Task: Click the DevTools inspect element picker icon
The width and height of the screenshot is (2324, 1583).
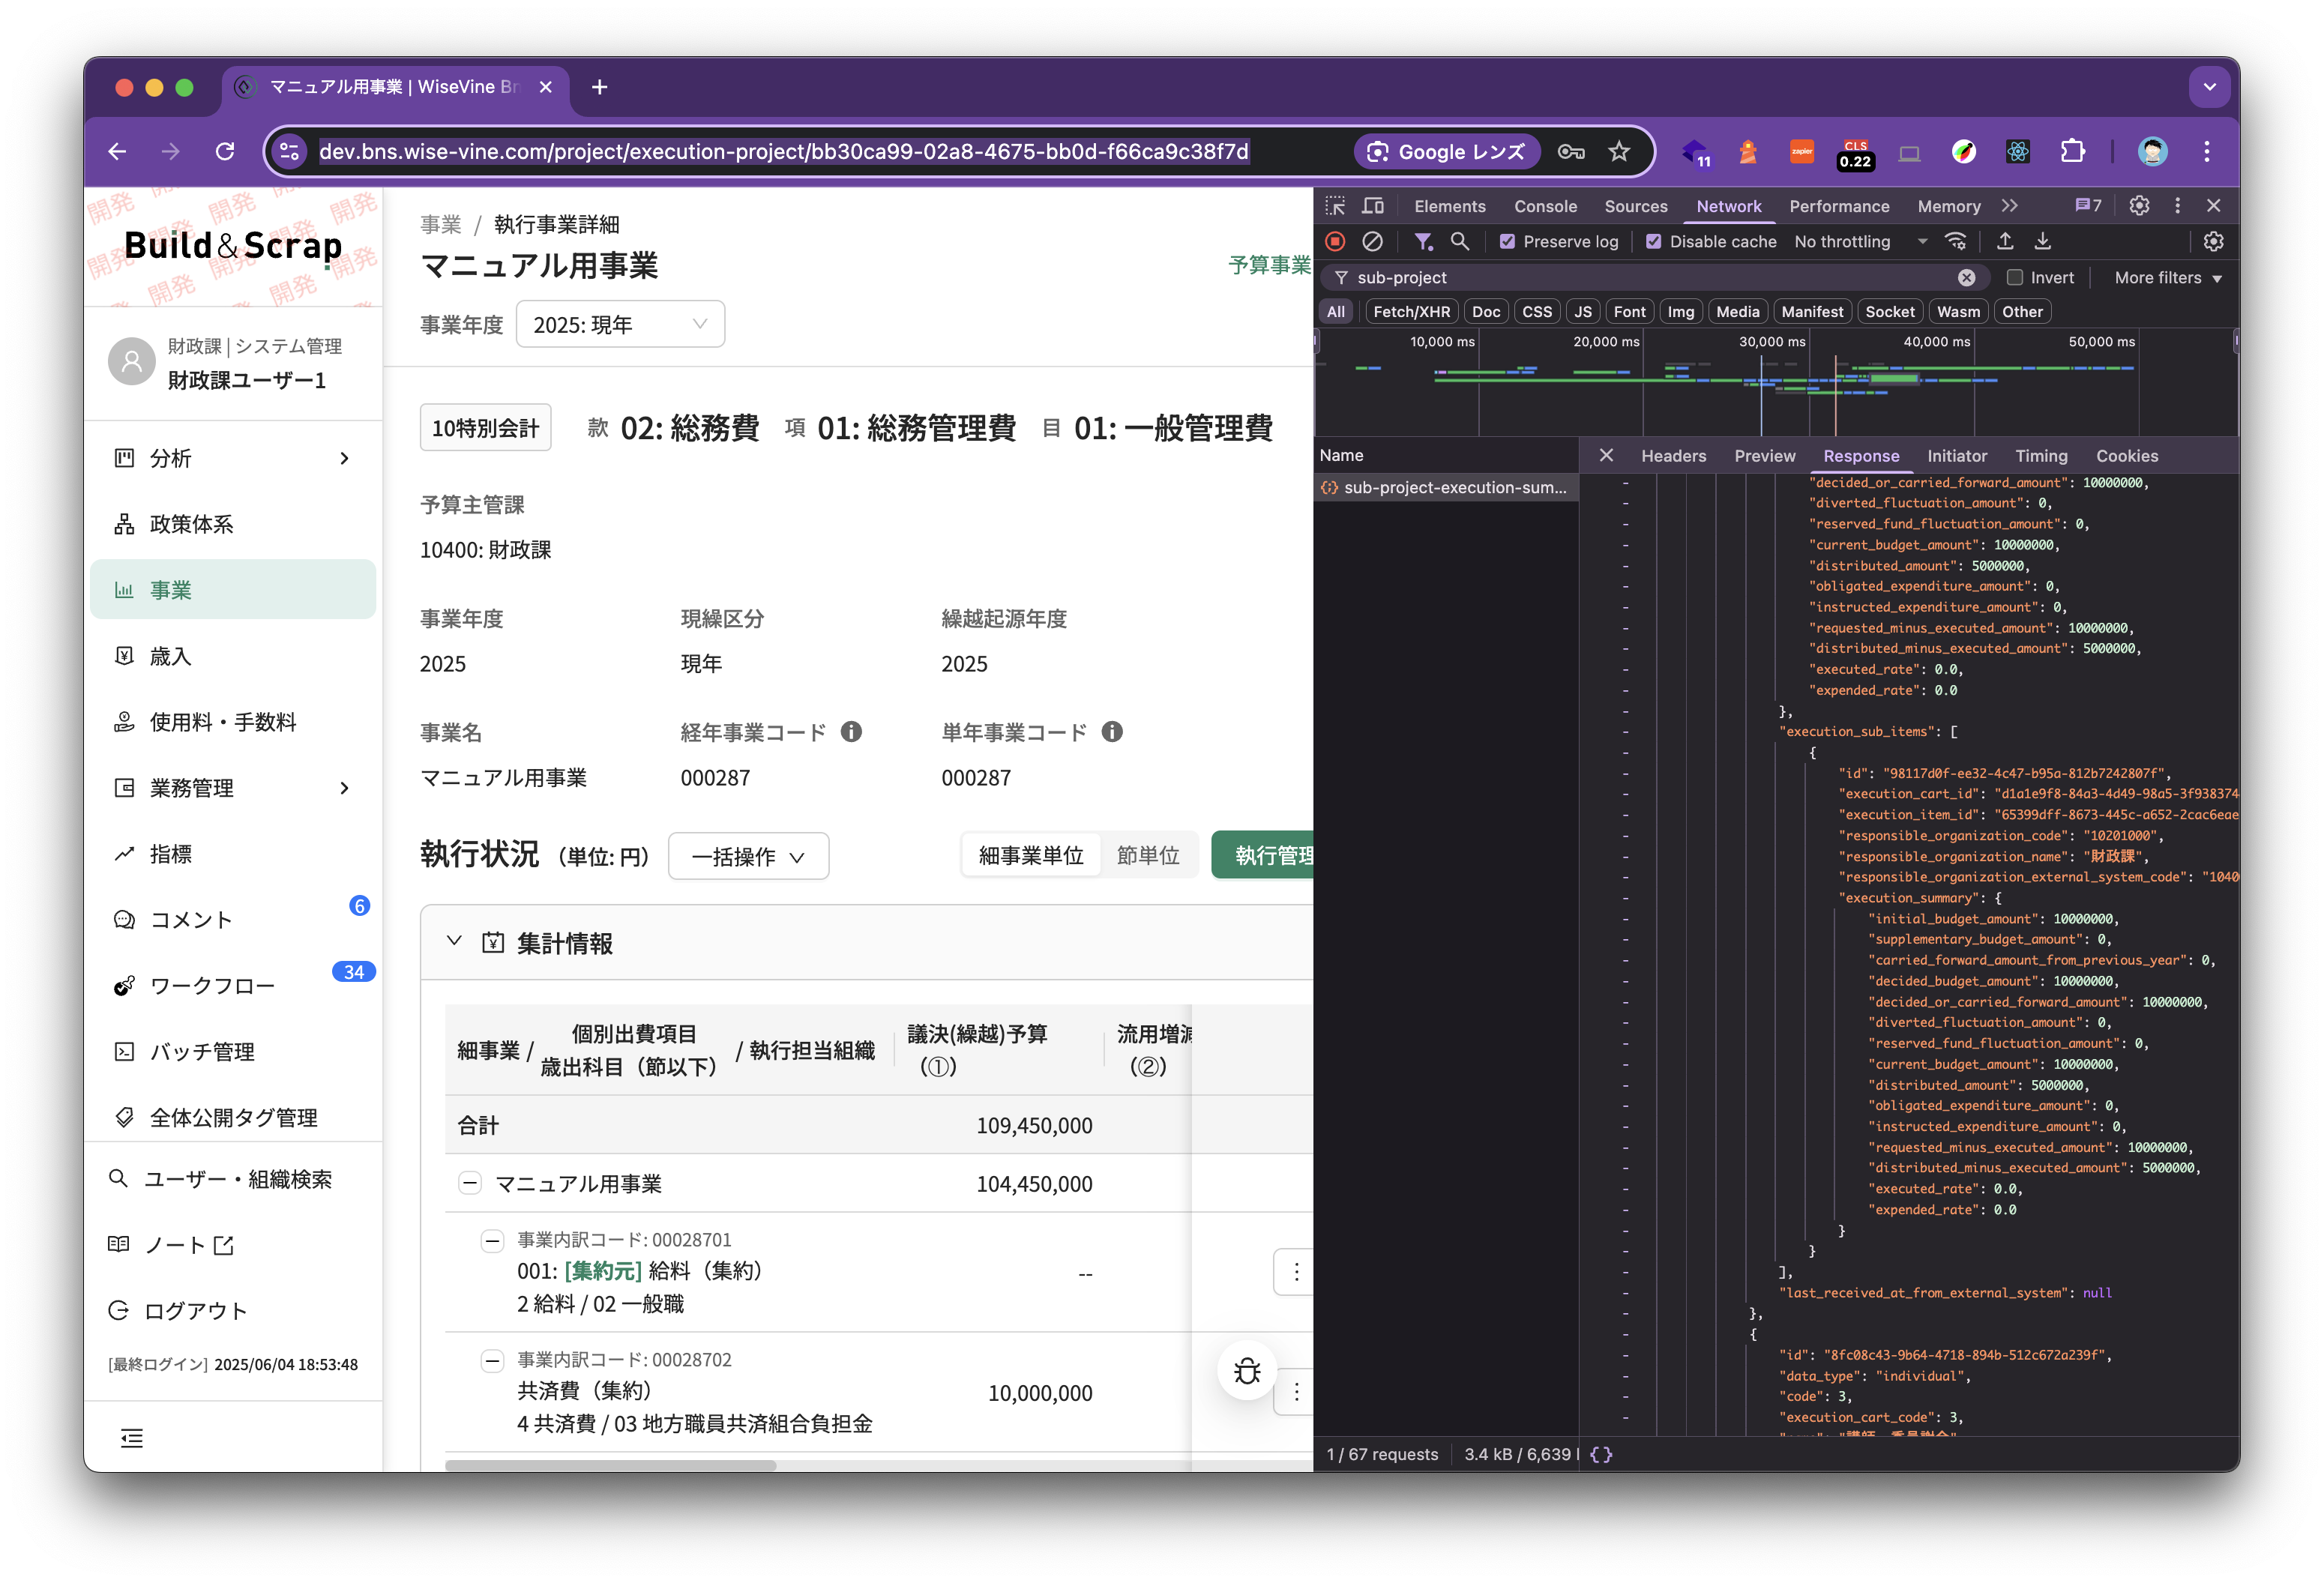Action: [1335, 206]
